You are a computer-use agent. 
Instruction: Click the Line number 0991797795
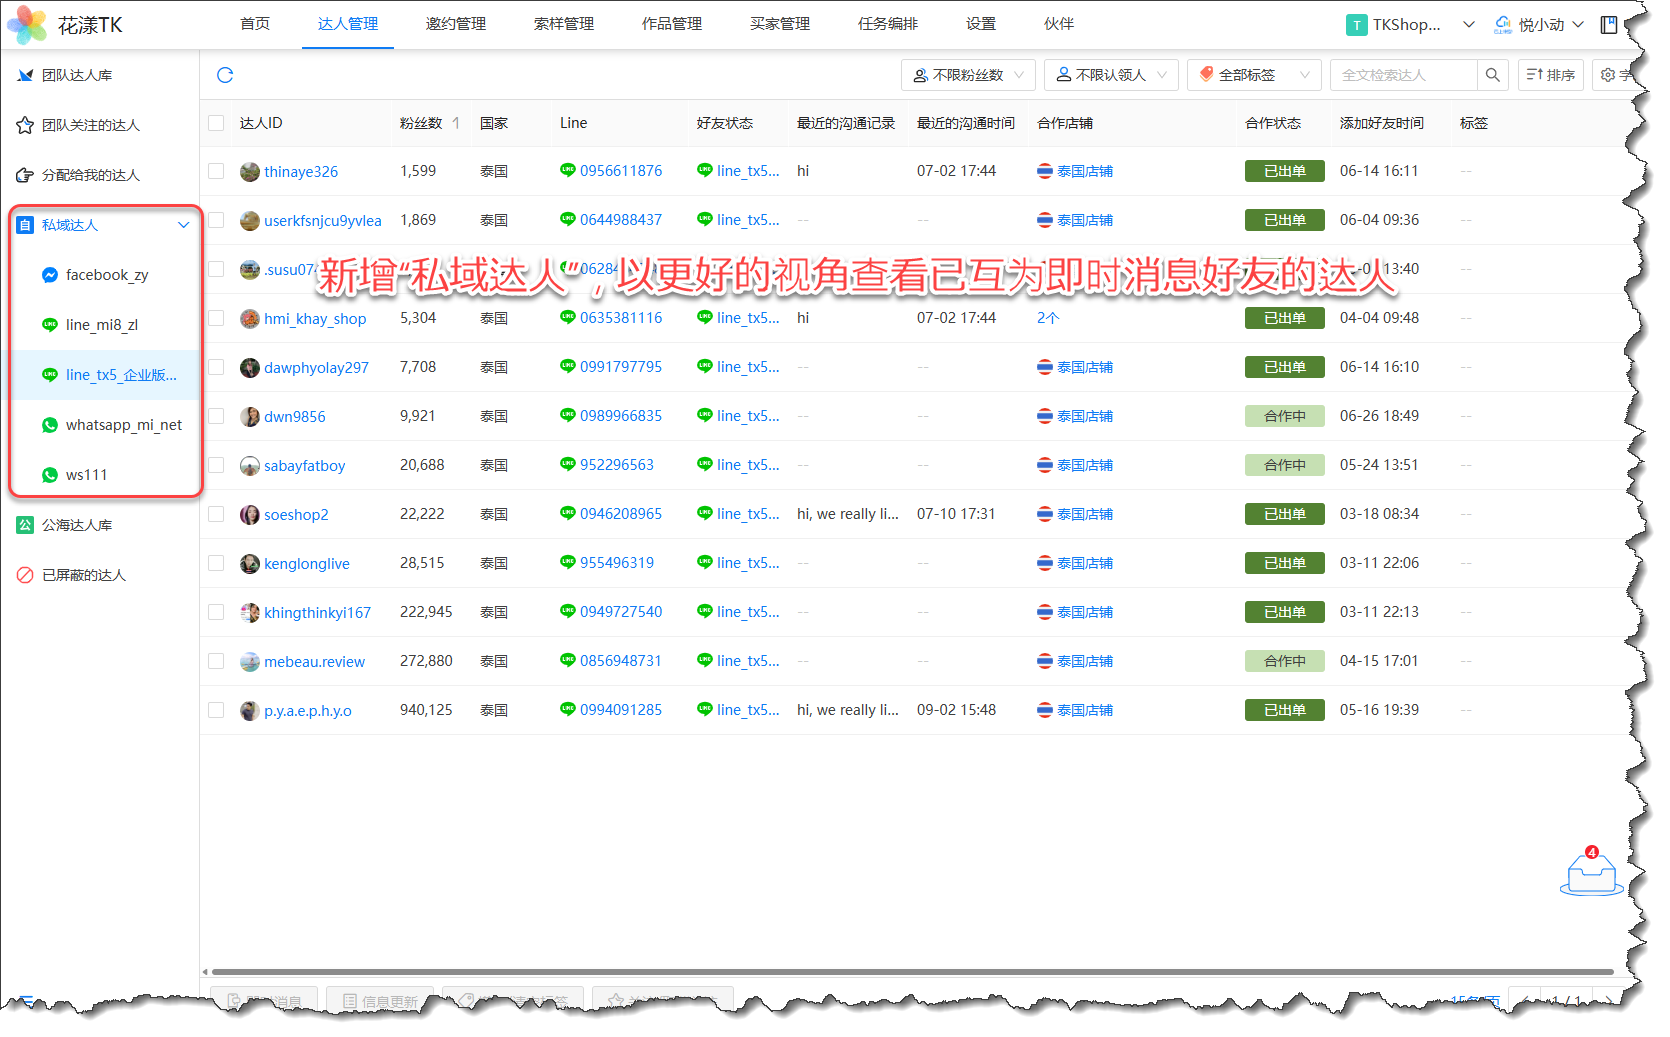pyautogui.click(x=620, y=367)
